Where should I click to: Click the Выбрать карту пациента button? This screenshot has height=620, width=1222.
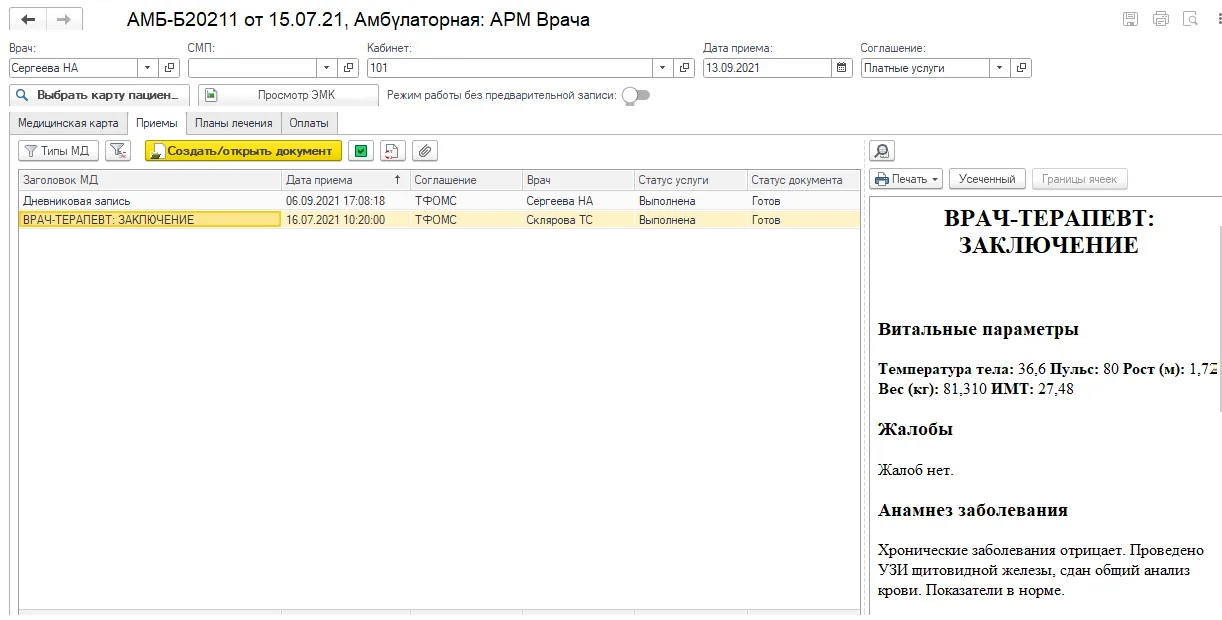(99, 95)
